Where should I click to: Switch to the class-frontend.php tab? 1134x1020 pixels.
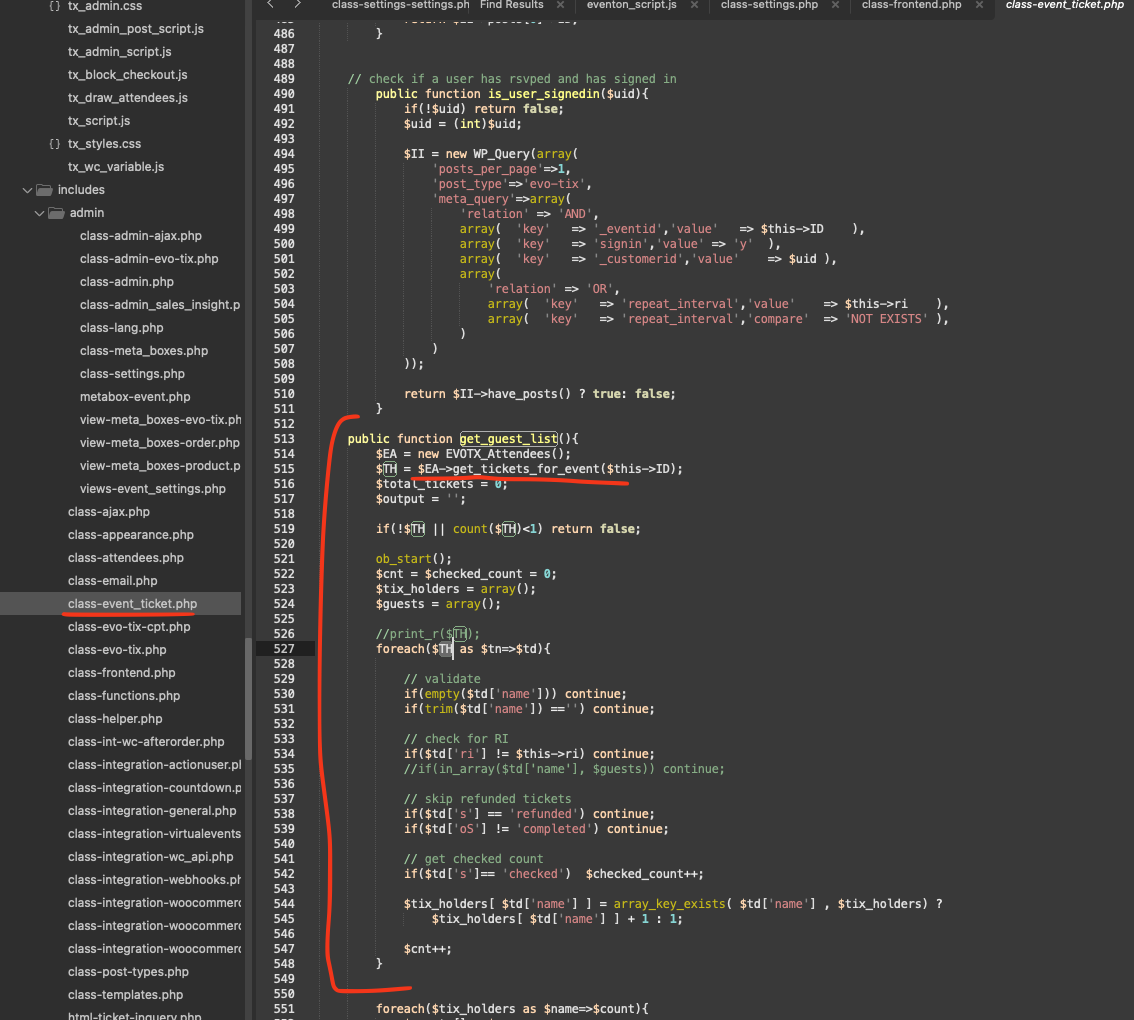pos(911,5)
